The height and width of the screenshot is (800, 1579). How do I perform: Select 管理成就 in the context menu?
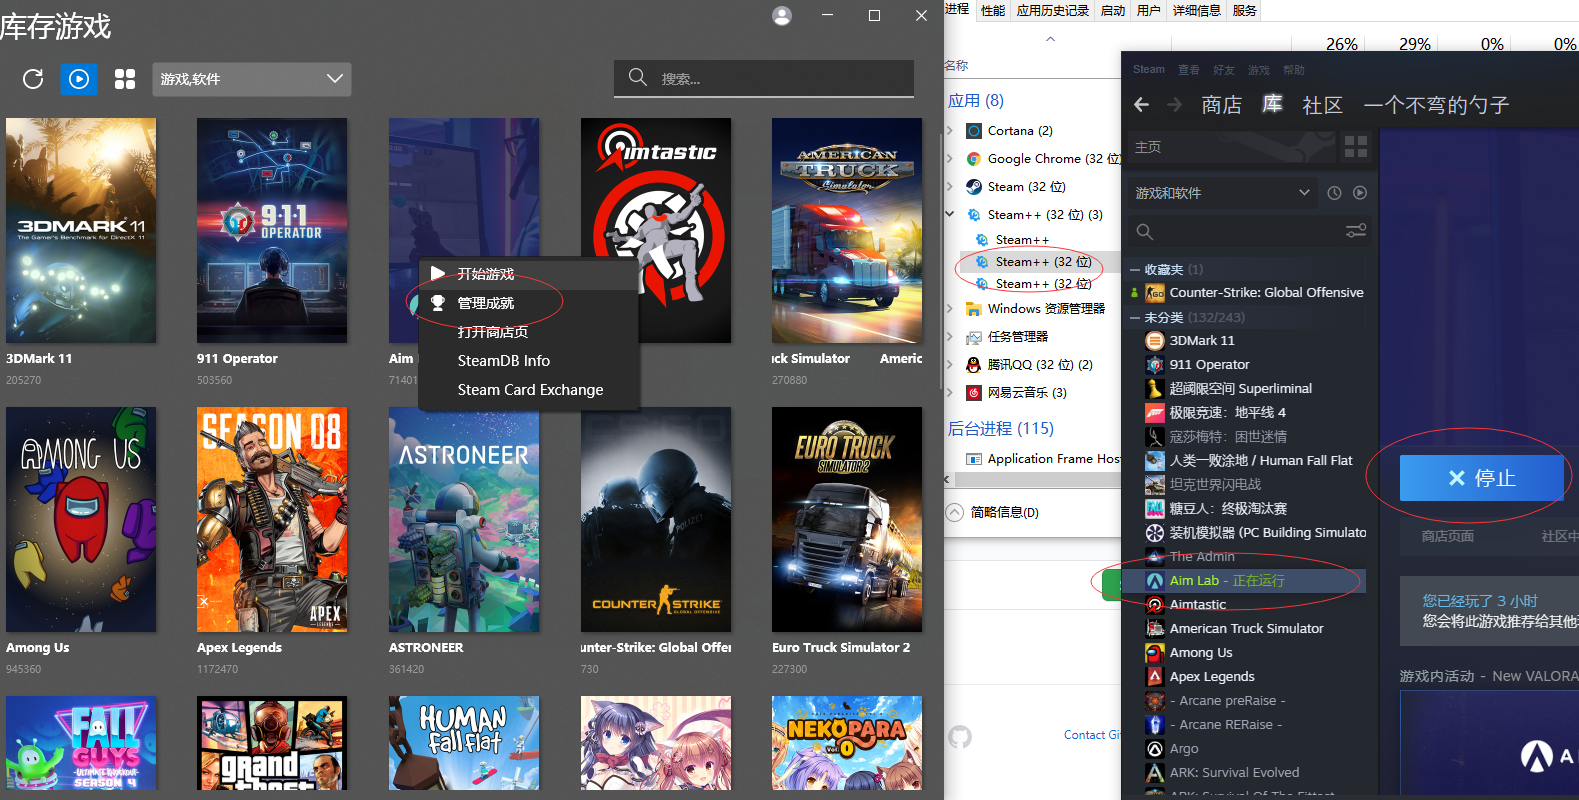pyautogui.click(x=528, y=303)
